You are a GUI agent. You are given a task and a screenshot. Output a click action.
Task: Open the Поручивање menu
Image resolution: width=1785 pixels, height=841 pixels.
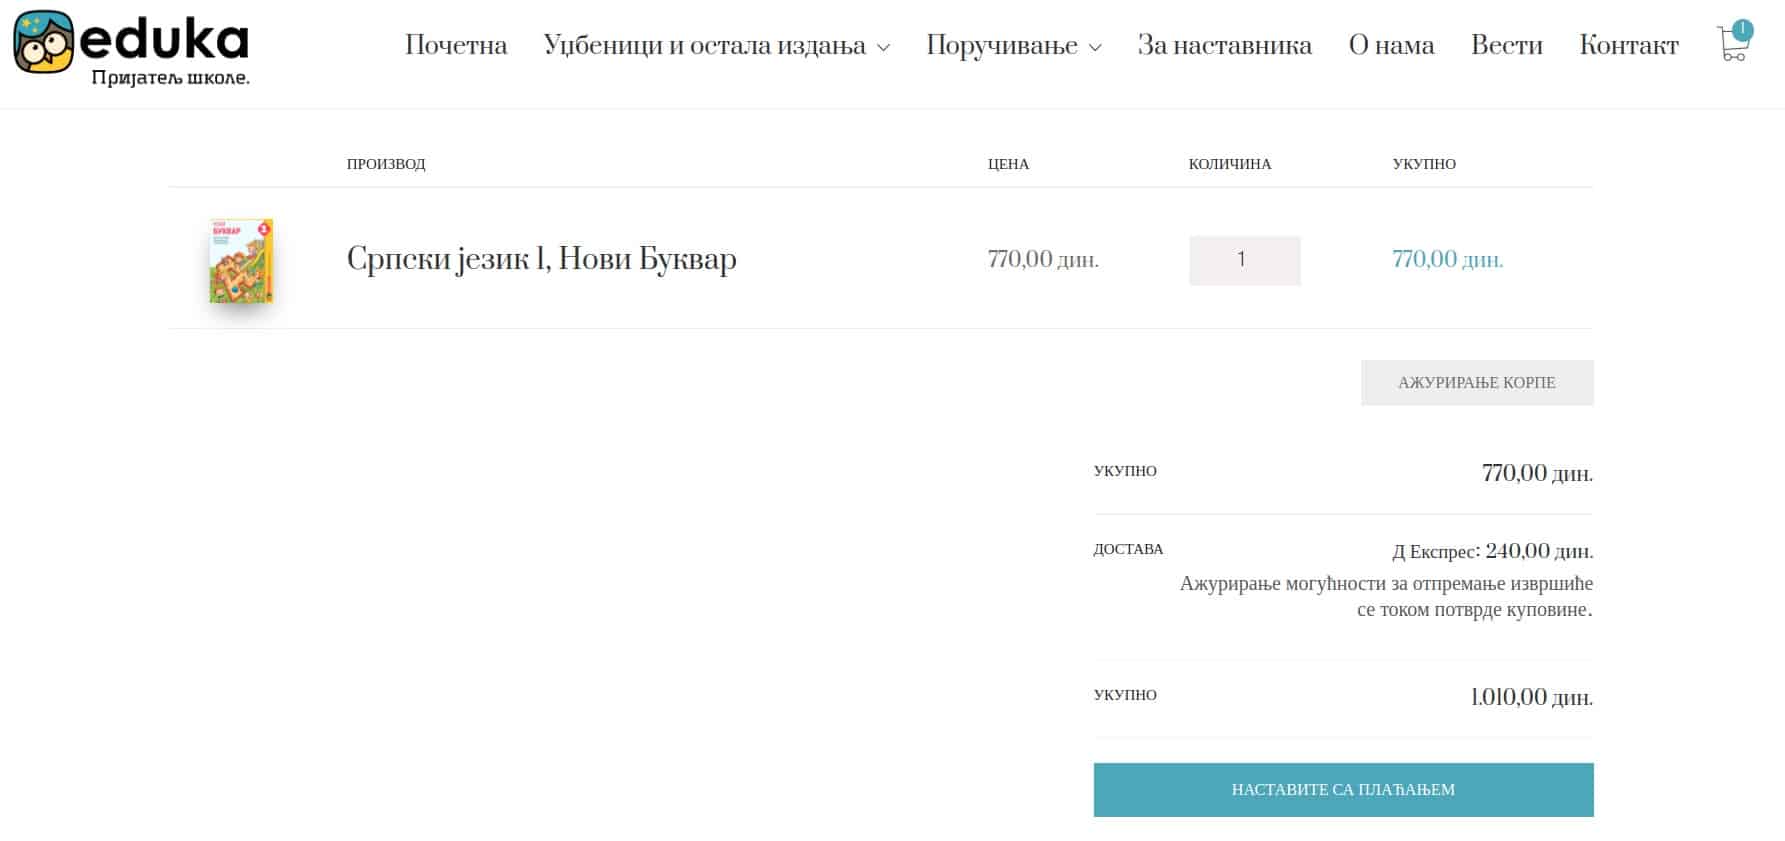point(1002,45)
